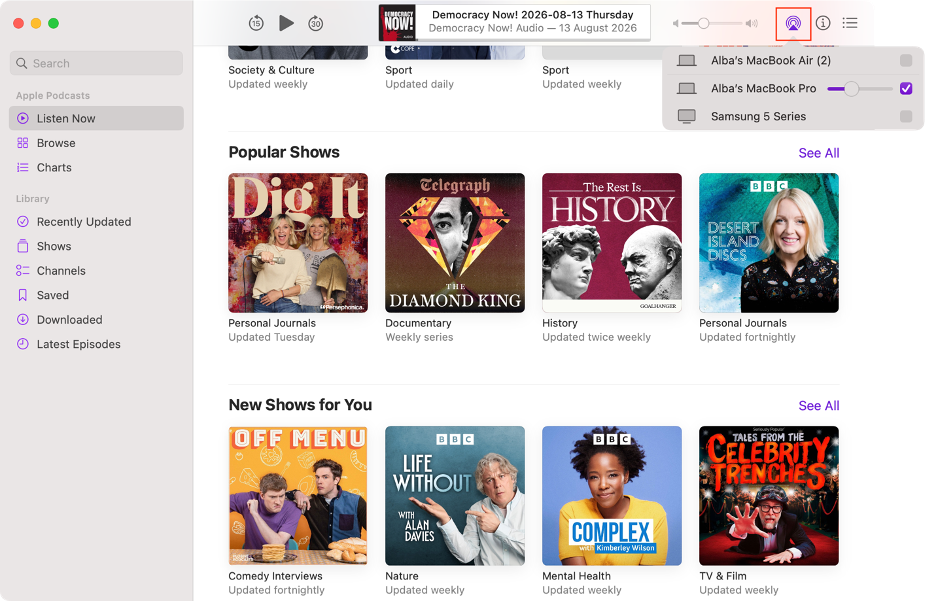The width and height of the screenshot is (936, 602).
Task: Open Life Without with Alan Davies
Action: [x=455, y=496]
